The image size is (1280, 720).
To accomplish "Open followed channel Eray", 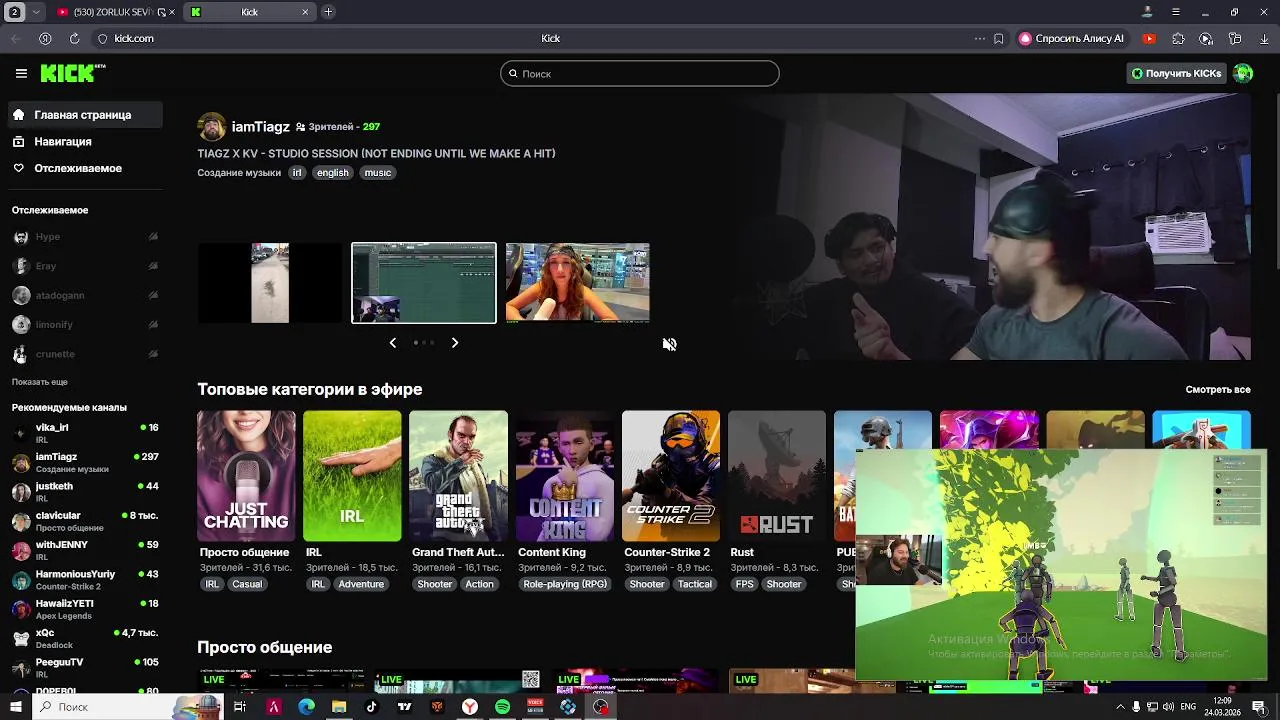I will click(x=85, y=266).
